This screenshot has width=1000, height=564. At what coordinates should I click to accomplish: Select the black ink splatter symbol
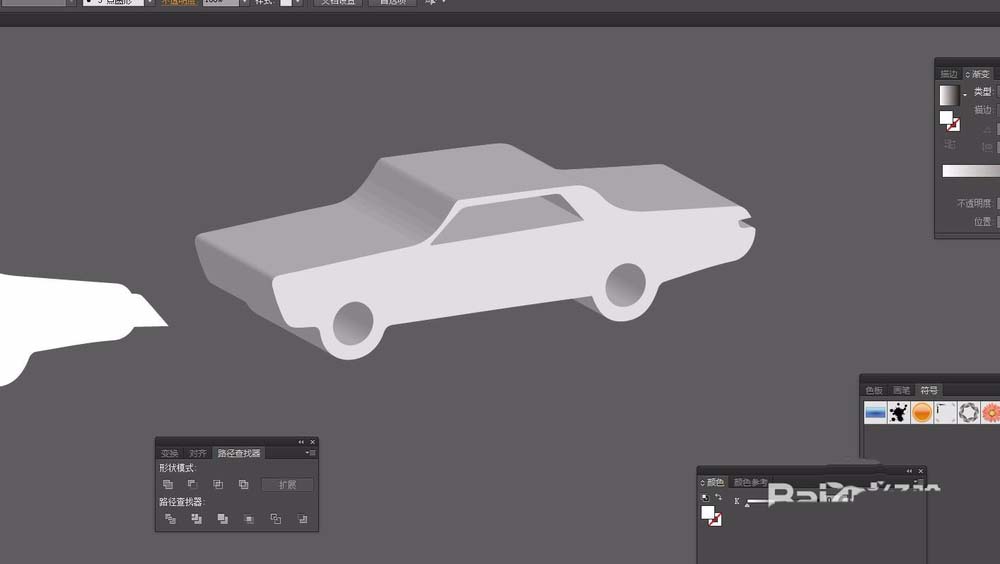[899, 412]
